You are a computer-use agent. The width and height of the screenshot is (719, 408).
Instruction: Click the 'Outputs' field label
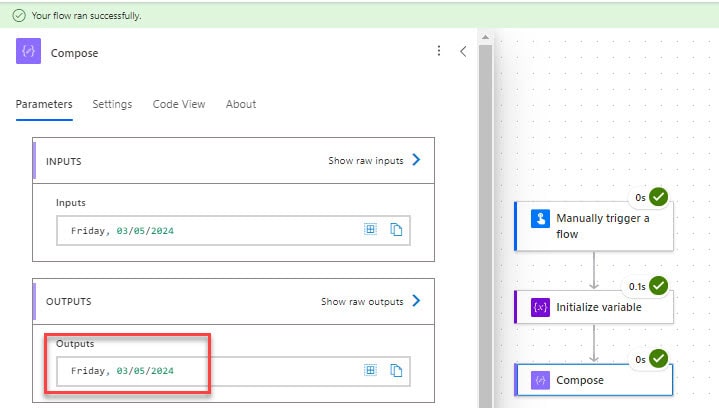pyautogui.click(x=75, y=343)
